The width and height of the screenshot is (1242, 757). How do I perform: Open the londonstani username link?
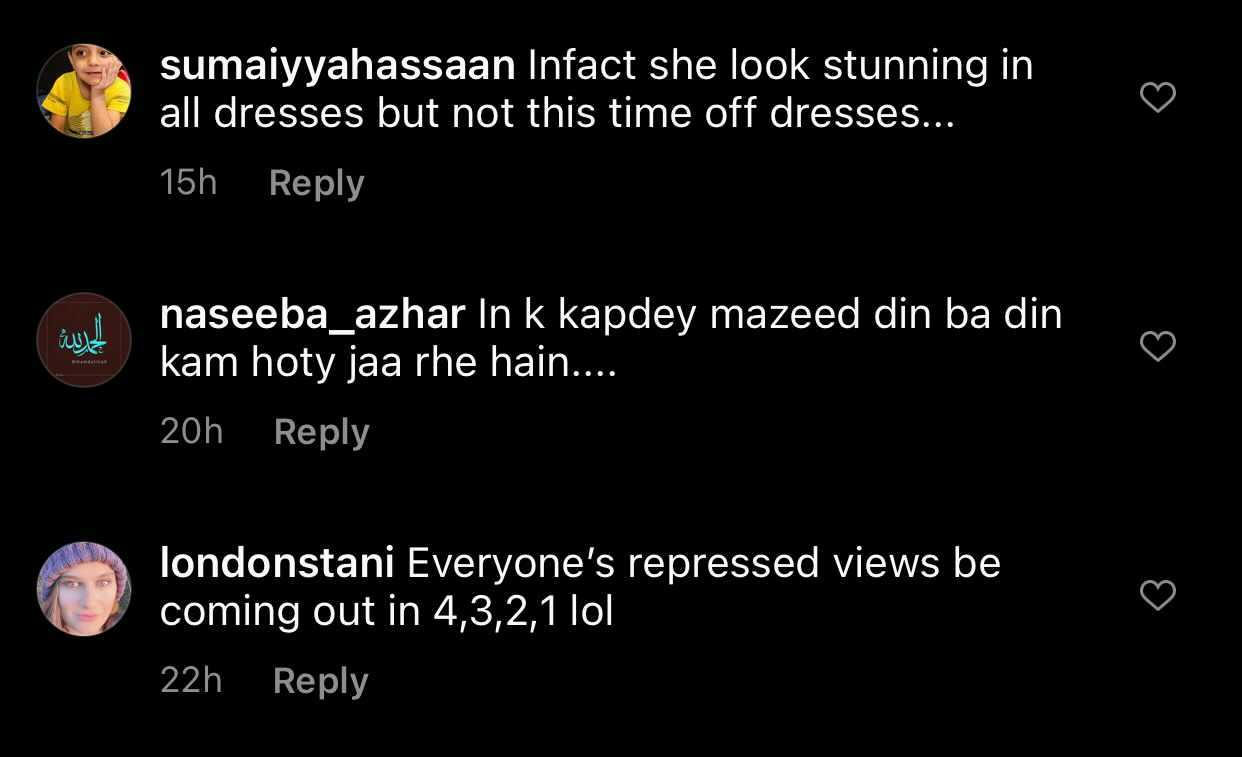click(x=277, y=564)
